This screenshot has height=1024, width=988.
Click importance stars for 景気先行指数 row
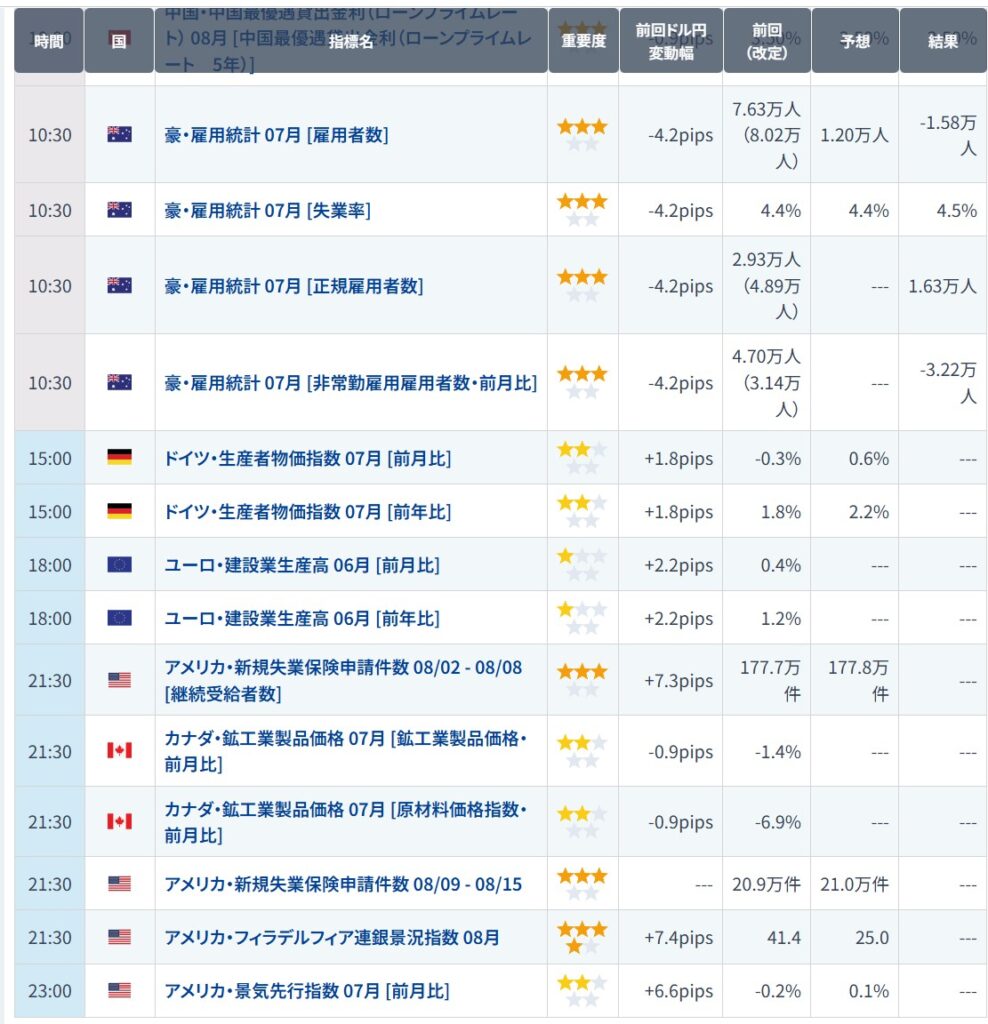click(582, 991)
